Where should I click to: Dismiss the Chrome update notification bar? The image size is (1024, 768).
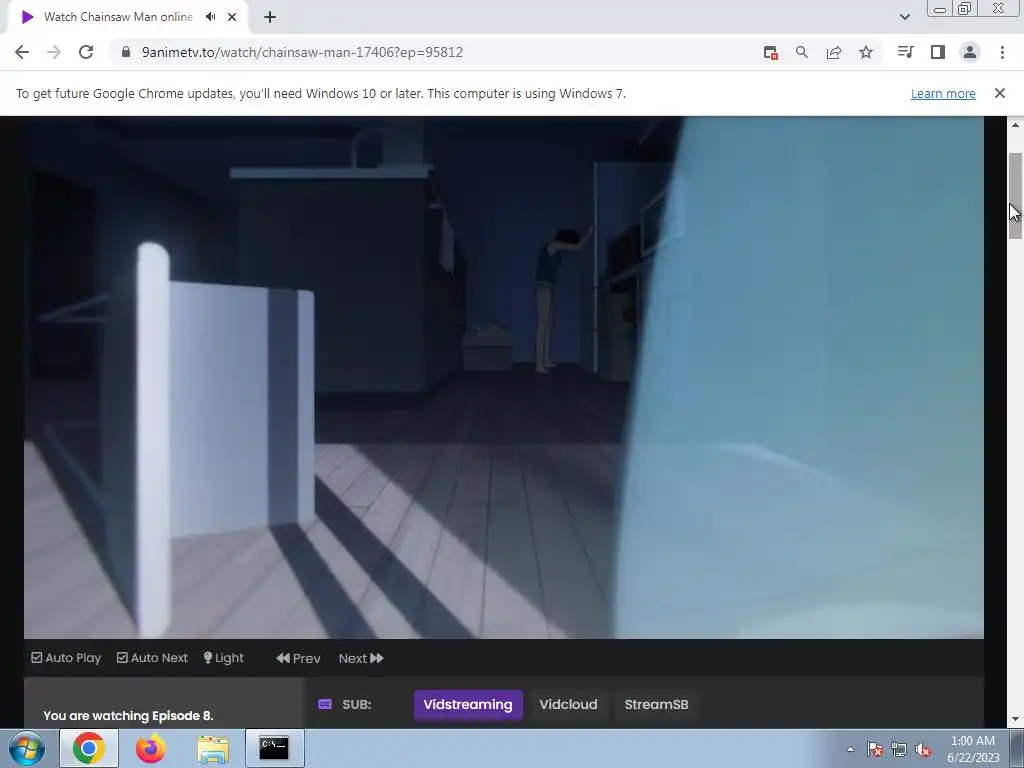click(x=999, y=93)
